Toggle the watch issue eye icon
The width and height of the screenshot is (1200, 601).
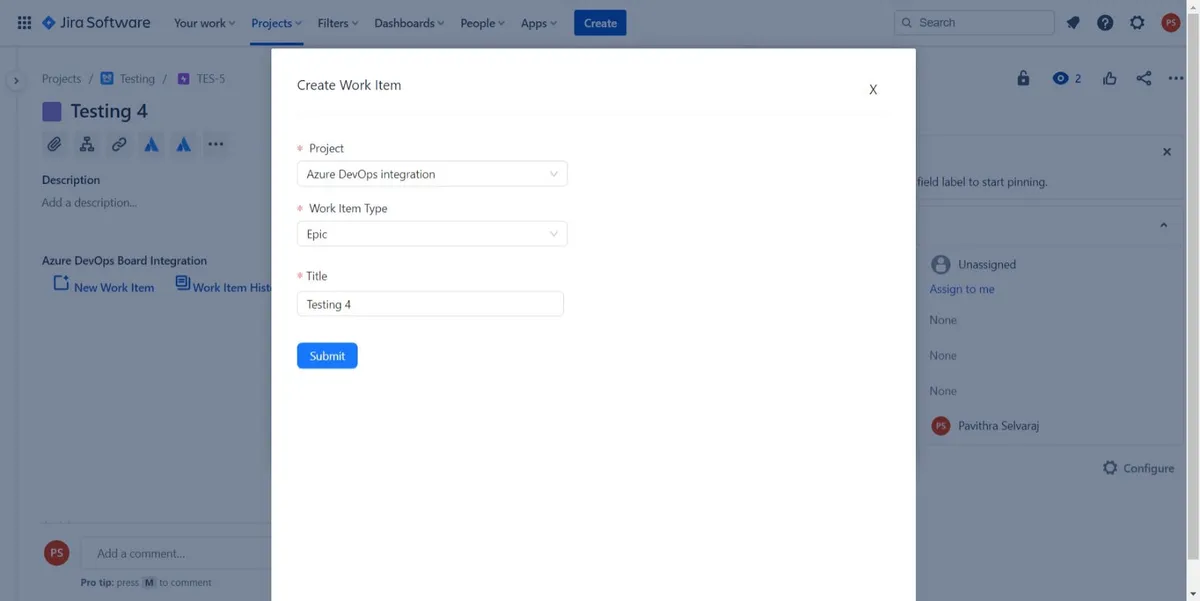(x=1060, y=78)
